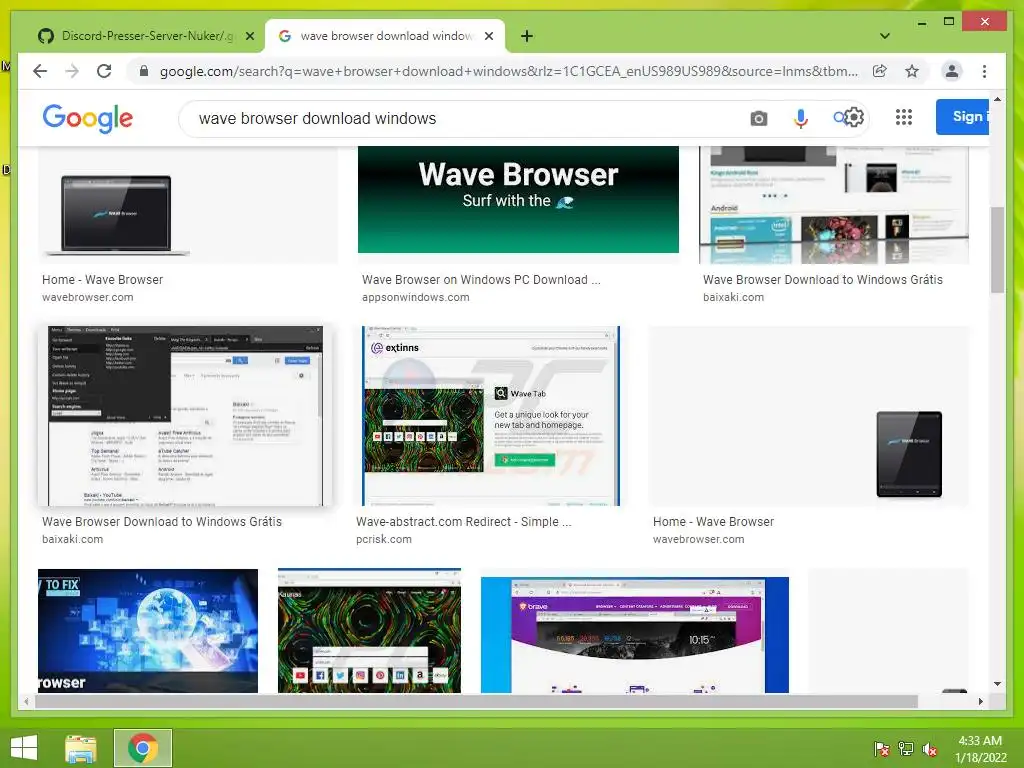This screenshot has height=768, width=1024.
Task: Go back to previous page
Action: [x=40, y=71]
